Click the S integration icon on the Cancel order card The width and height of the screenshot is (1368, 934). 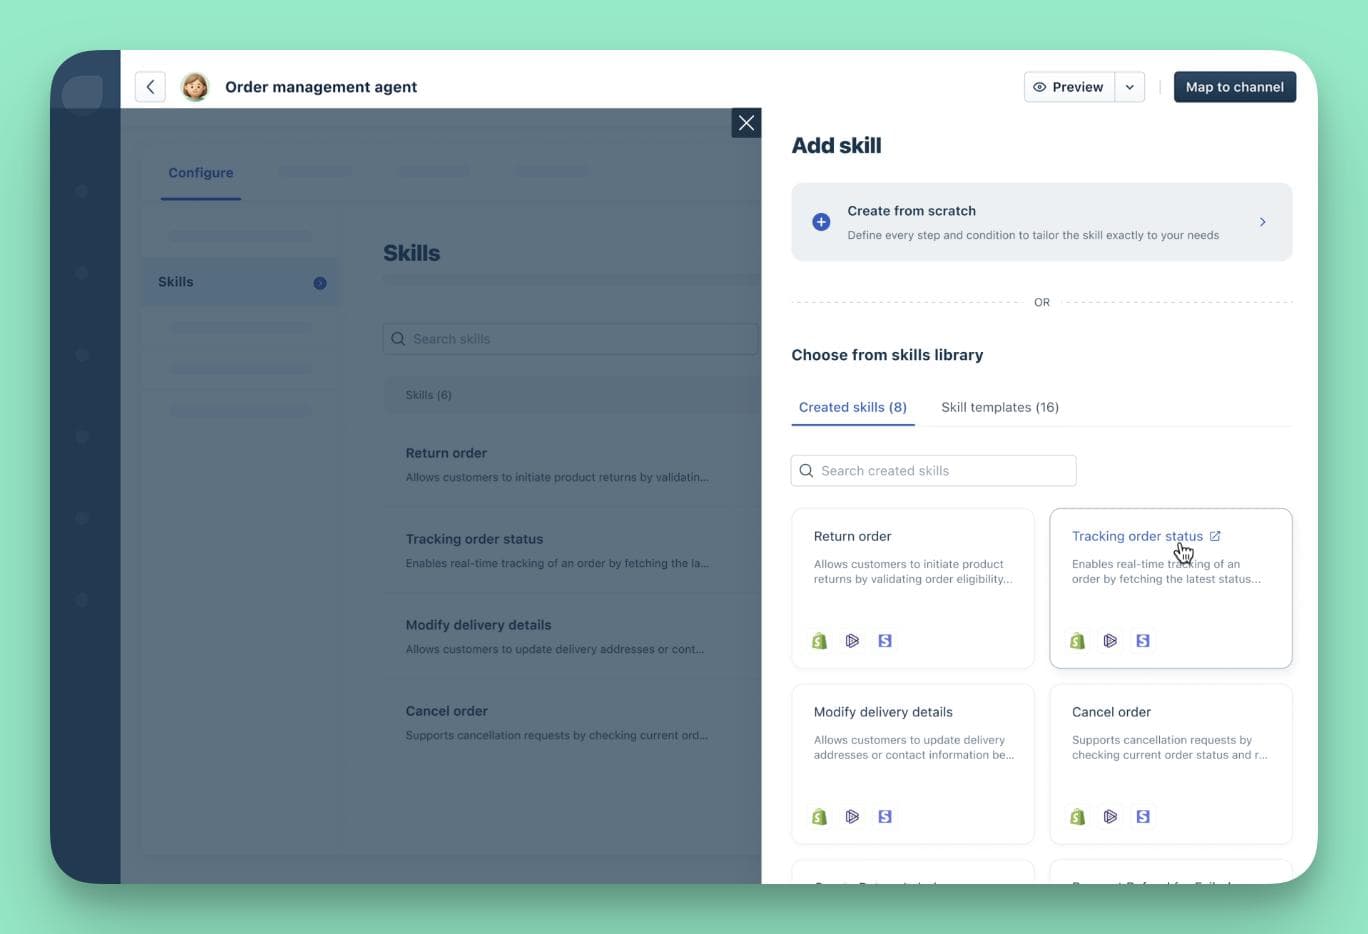[x=1142, y=816]
